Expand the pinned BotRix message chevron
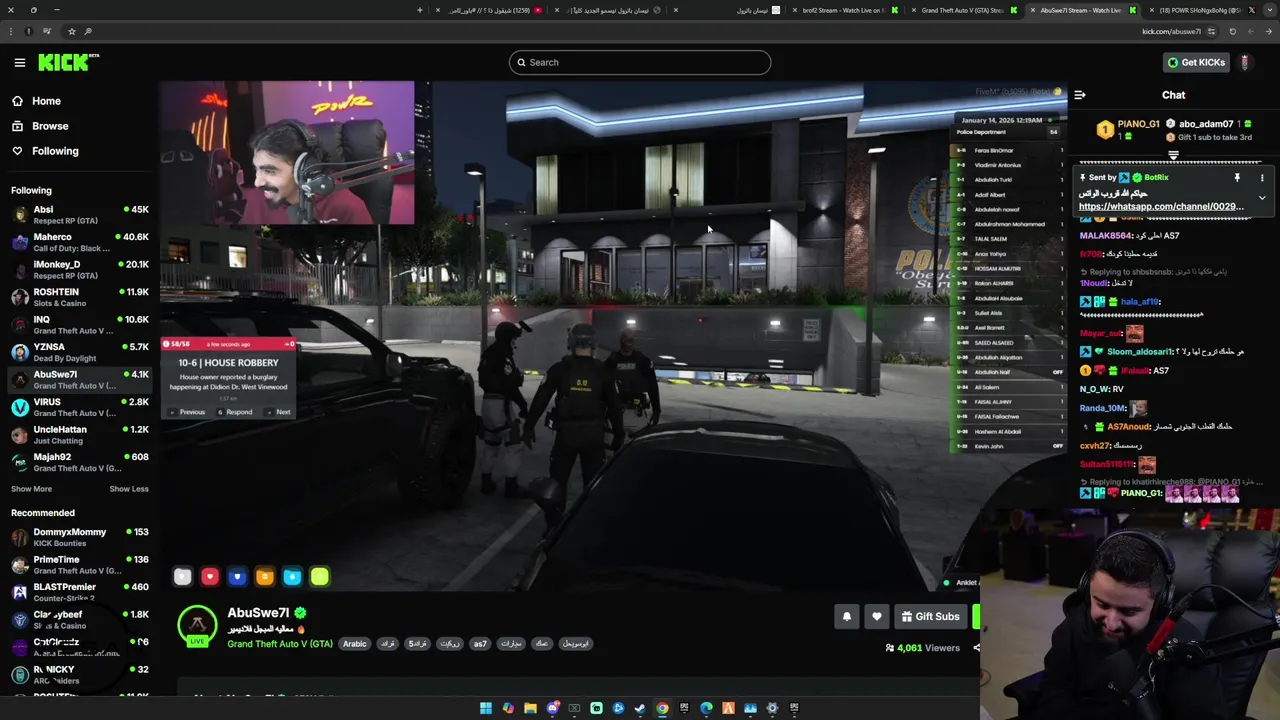1280x720 pixels. click(x=1262, y=198)
